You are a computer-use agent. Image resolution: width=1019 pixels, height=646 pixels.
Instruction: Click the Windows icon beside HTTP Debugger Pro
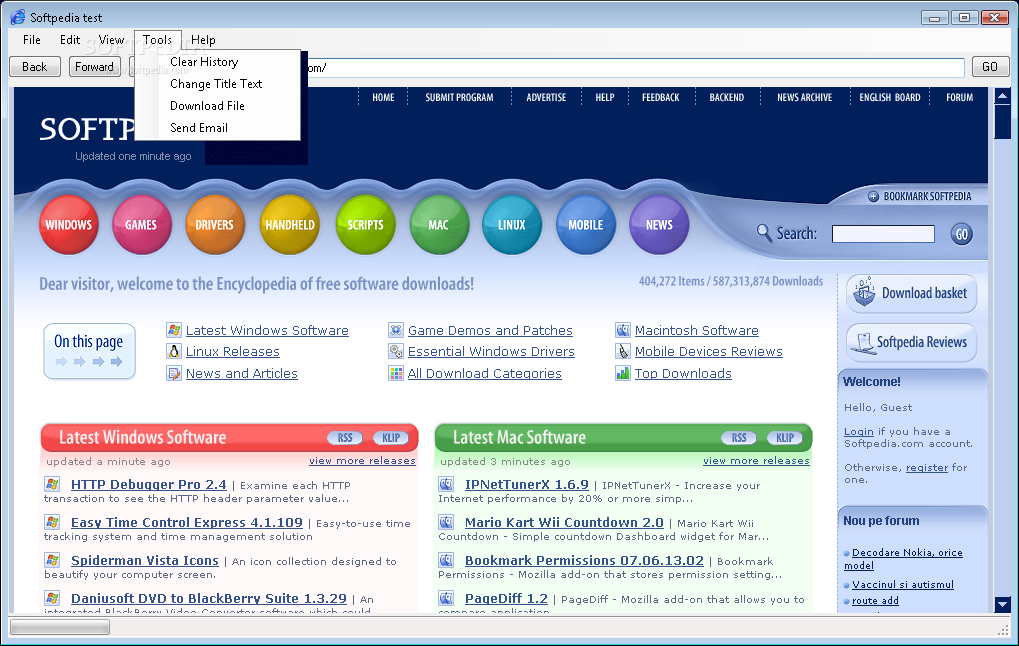coord(52,484)
